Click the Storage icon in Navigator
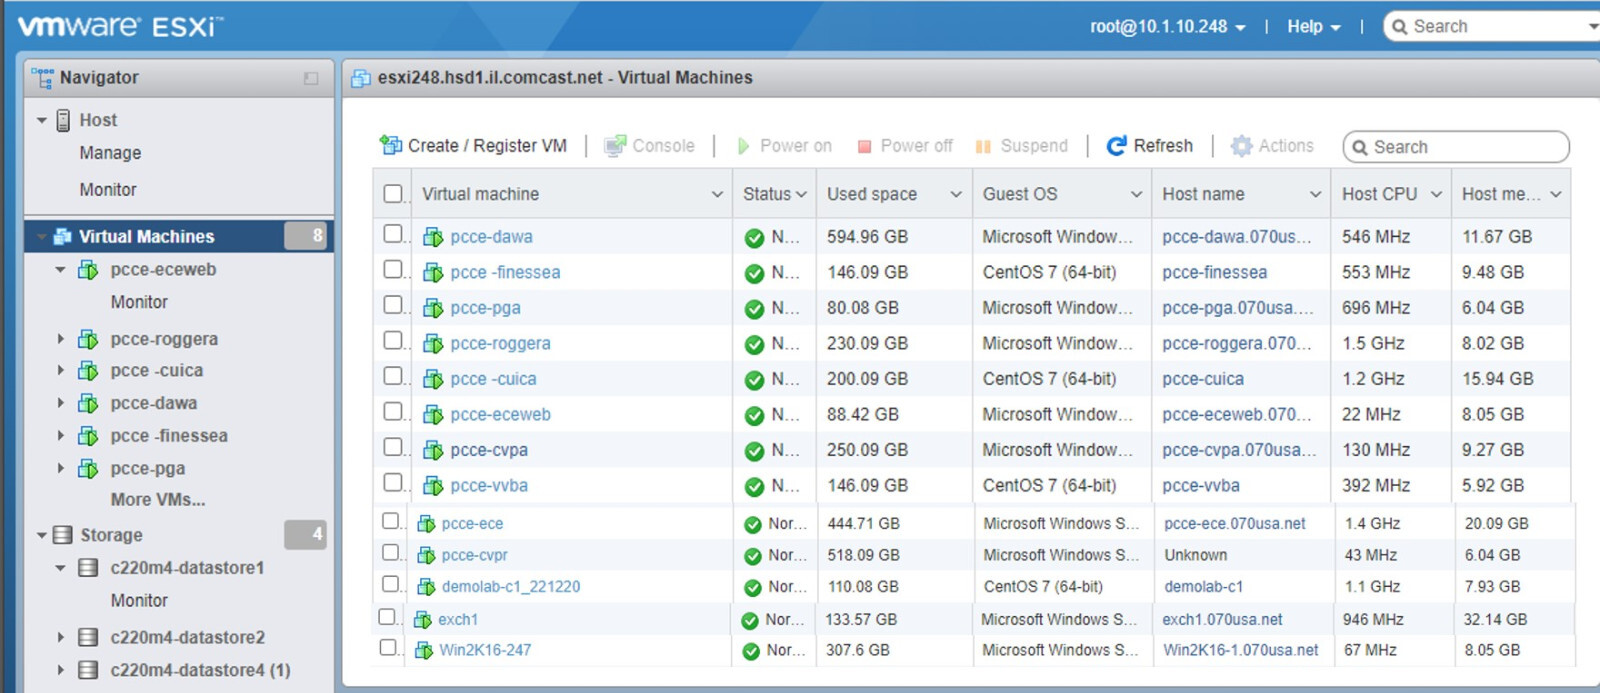 [62, 535]
